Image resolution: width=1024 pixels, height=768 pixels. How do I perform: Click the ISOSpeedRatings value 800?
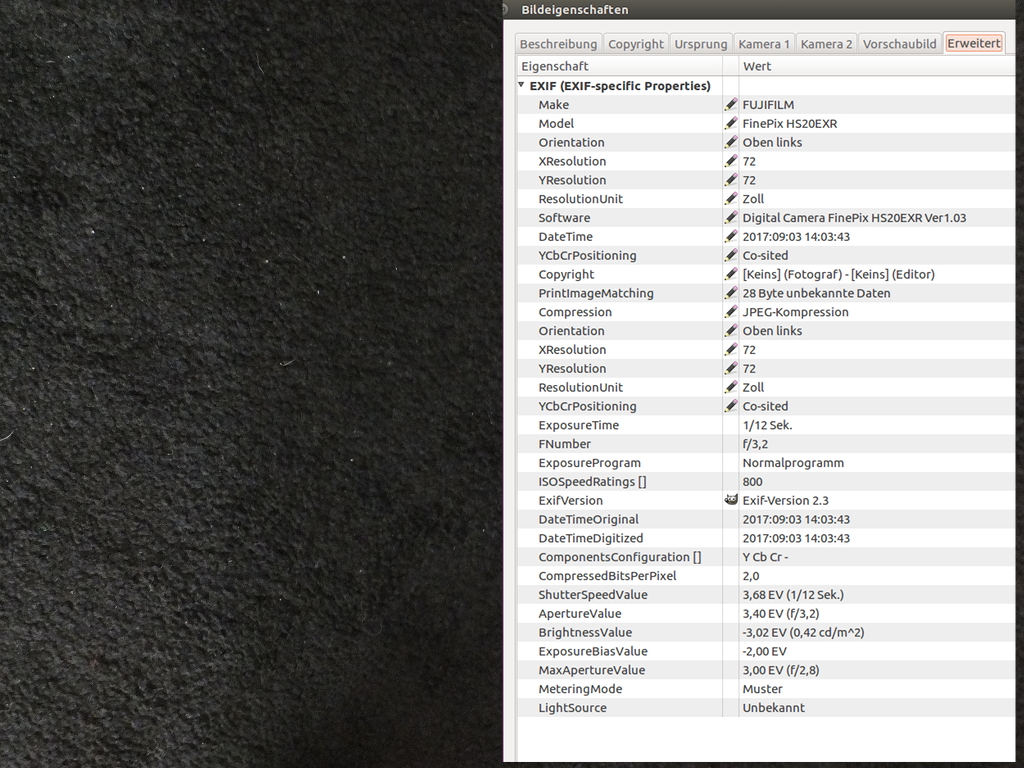point(752,481)
